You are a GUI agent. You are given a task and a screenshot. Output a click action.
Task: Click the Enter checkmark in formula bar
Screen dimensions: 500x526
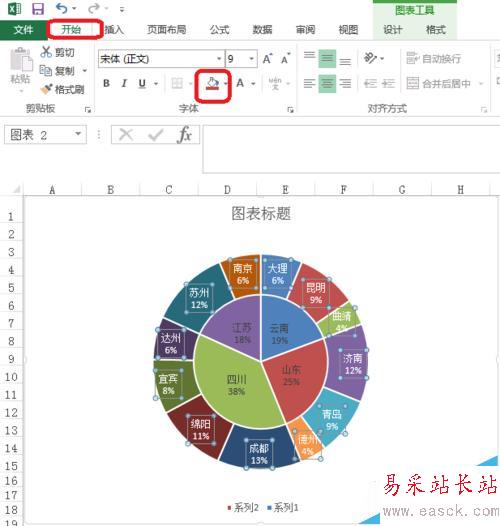(155, 135)
